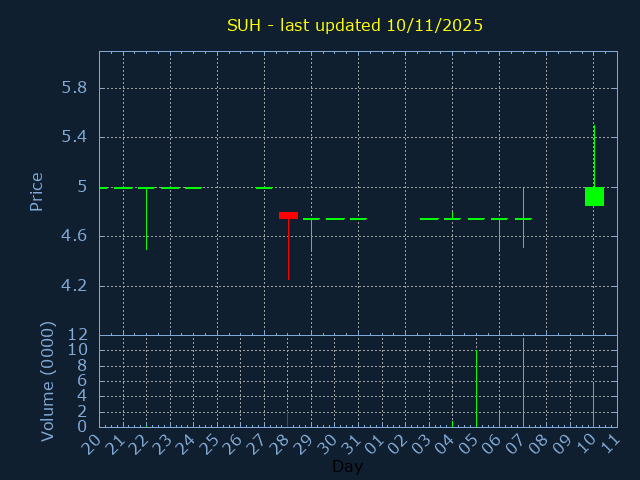Select the 4.2 price axis label
Viewport: 640px width, 480px height.
tap(74, 286)
